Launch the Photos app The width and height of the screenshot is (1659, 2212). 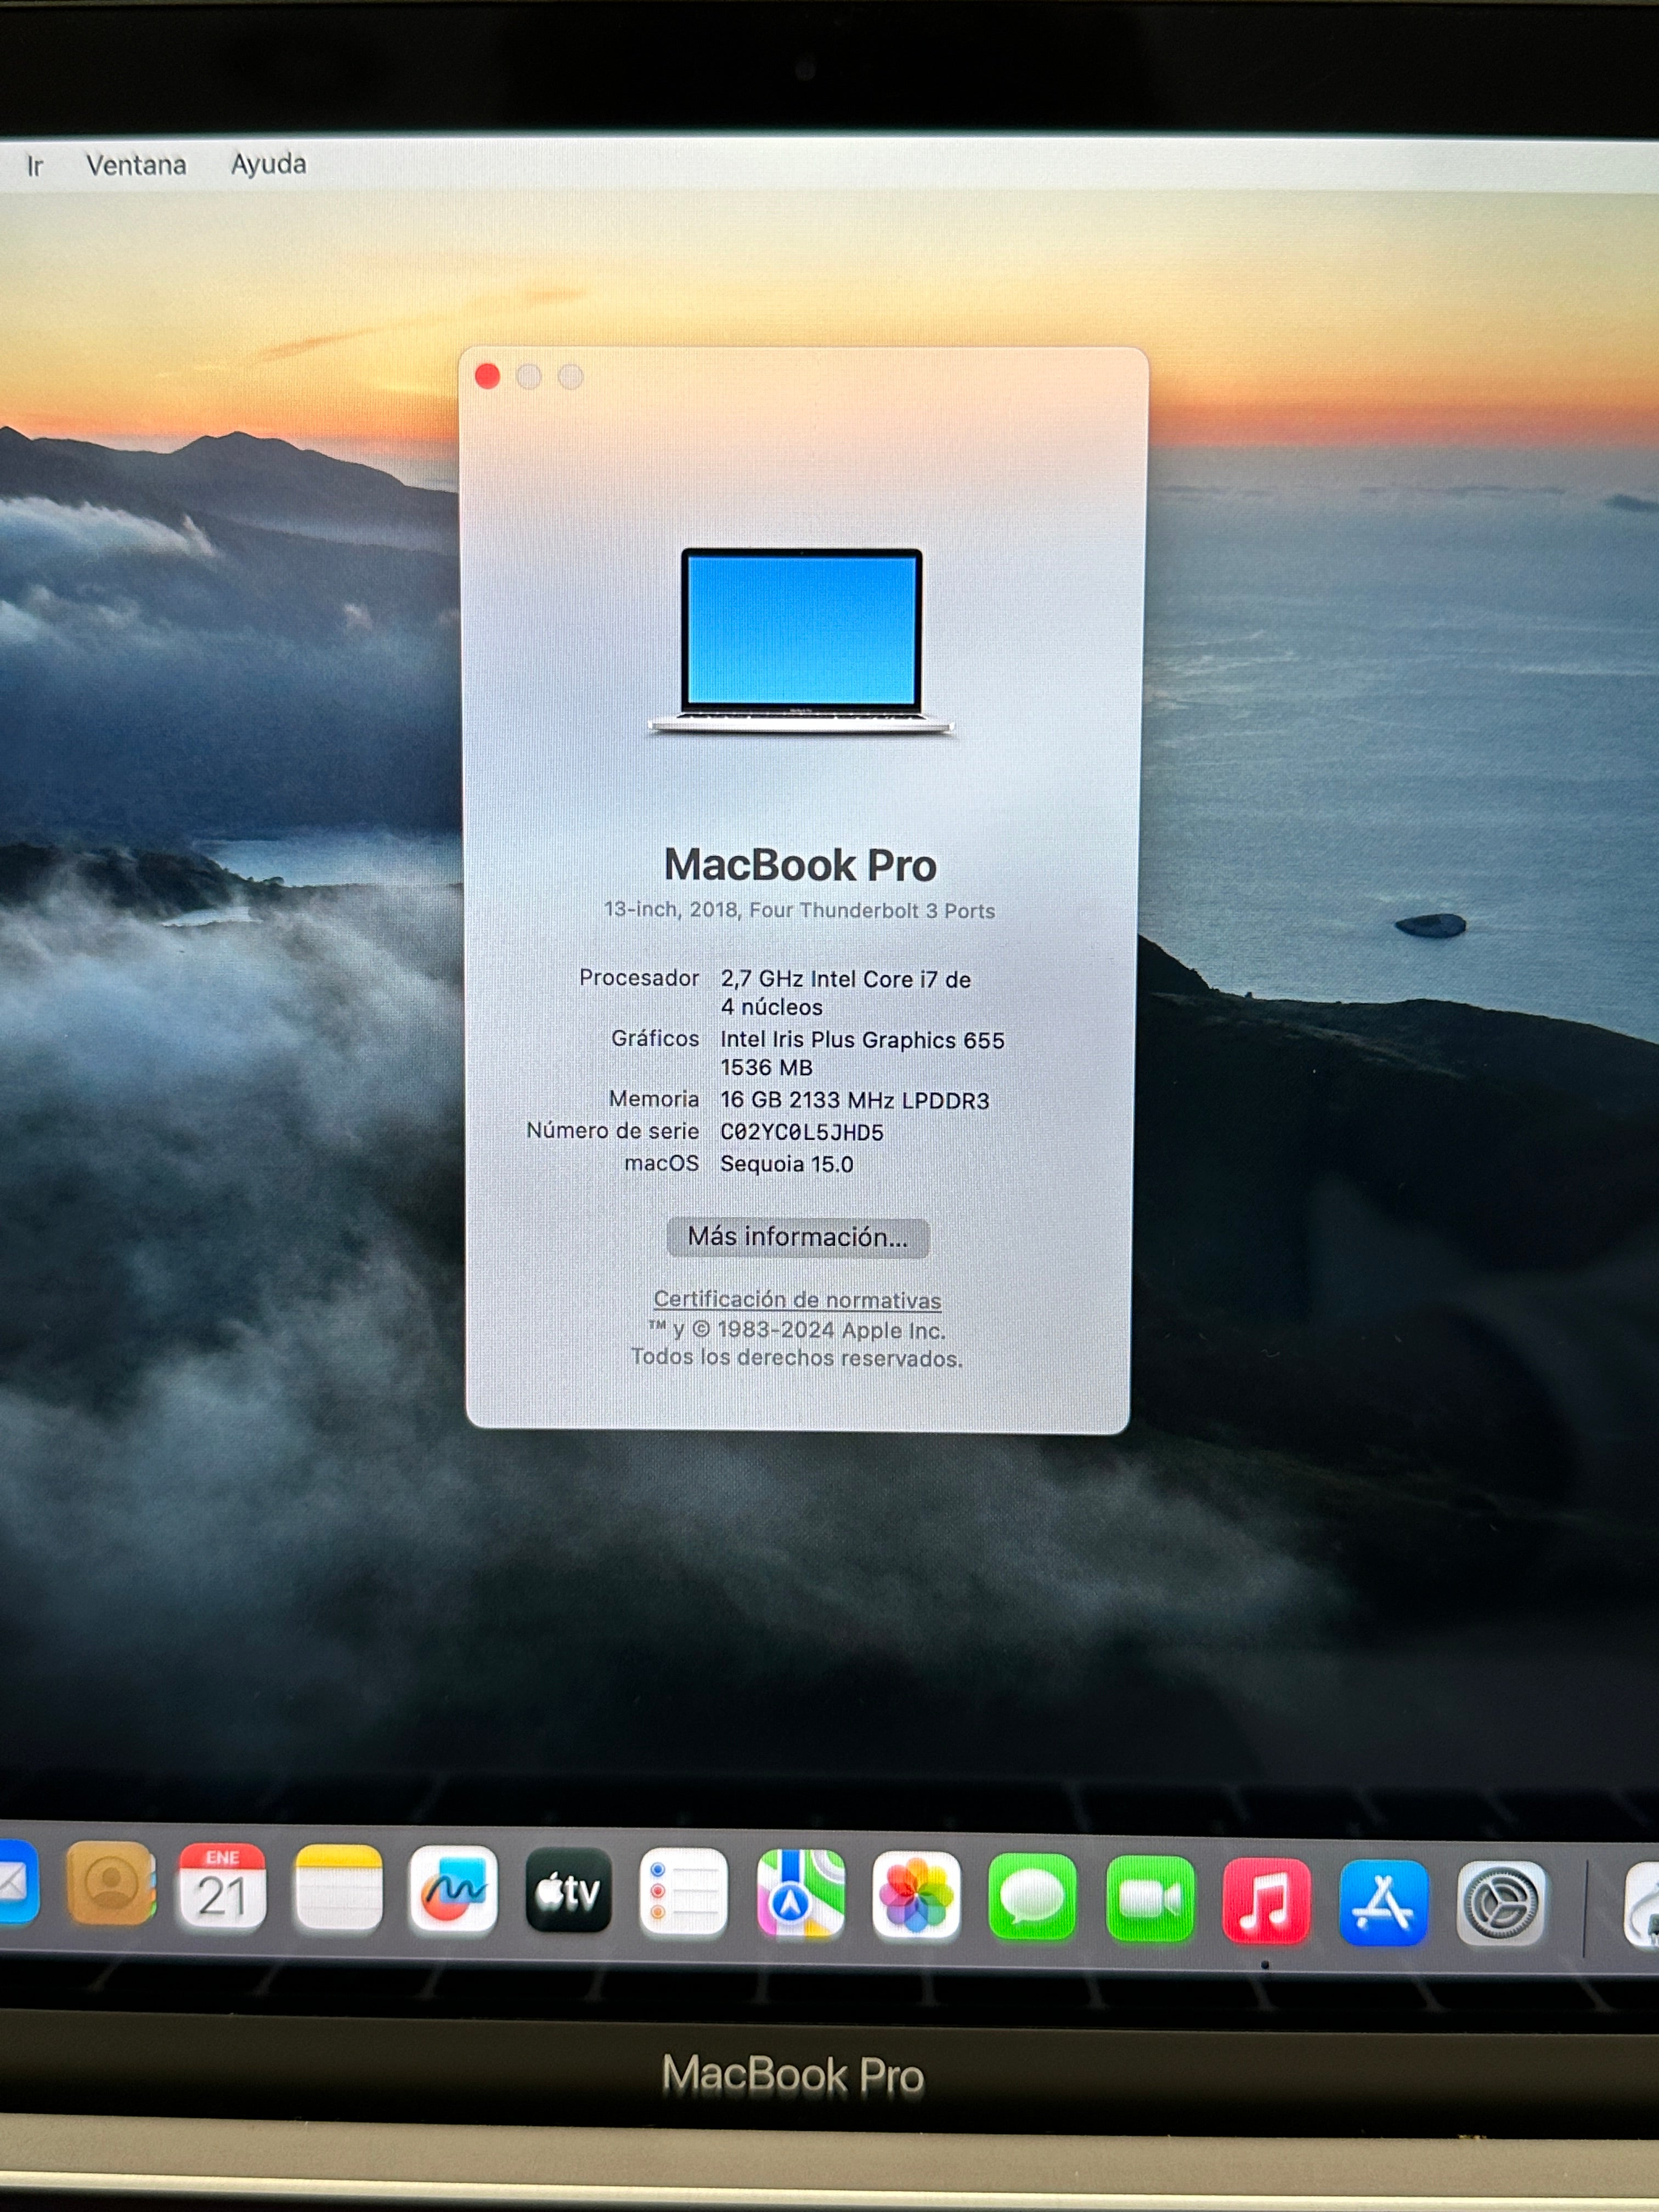916,1895
